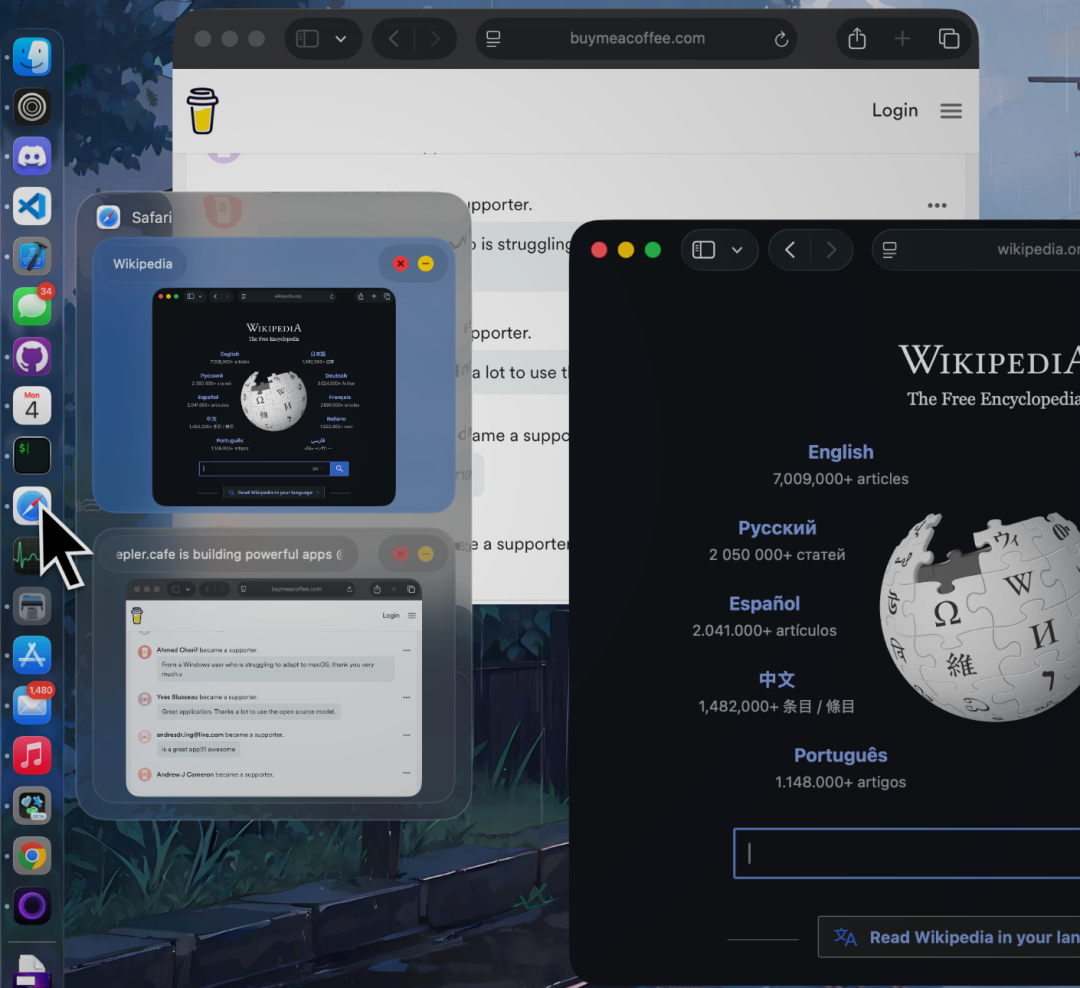
Task: Show tab overview in buymeacoffee window
Action: 949,39
